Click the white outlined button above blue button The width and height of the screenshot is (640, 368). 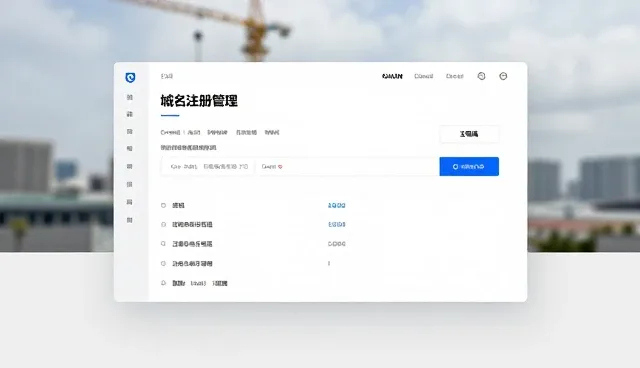coord(469,134)
